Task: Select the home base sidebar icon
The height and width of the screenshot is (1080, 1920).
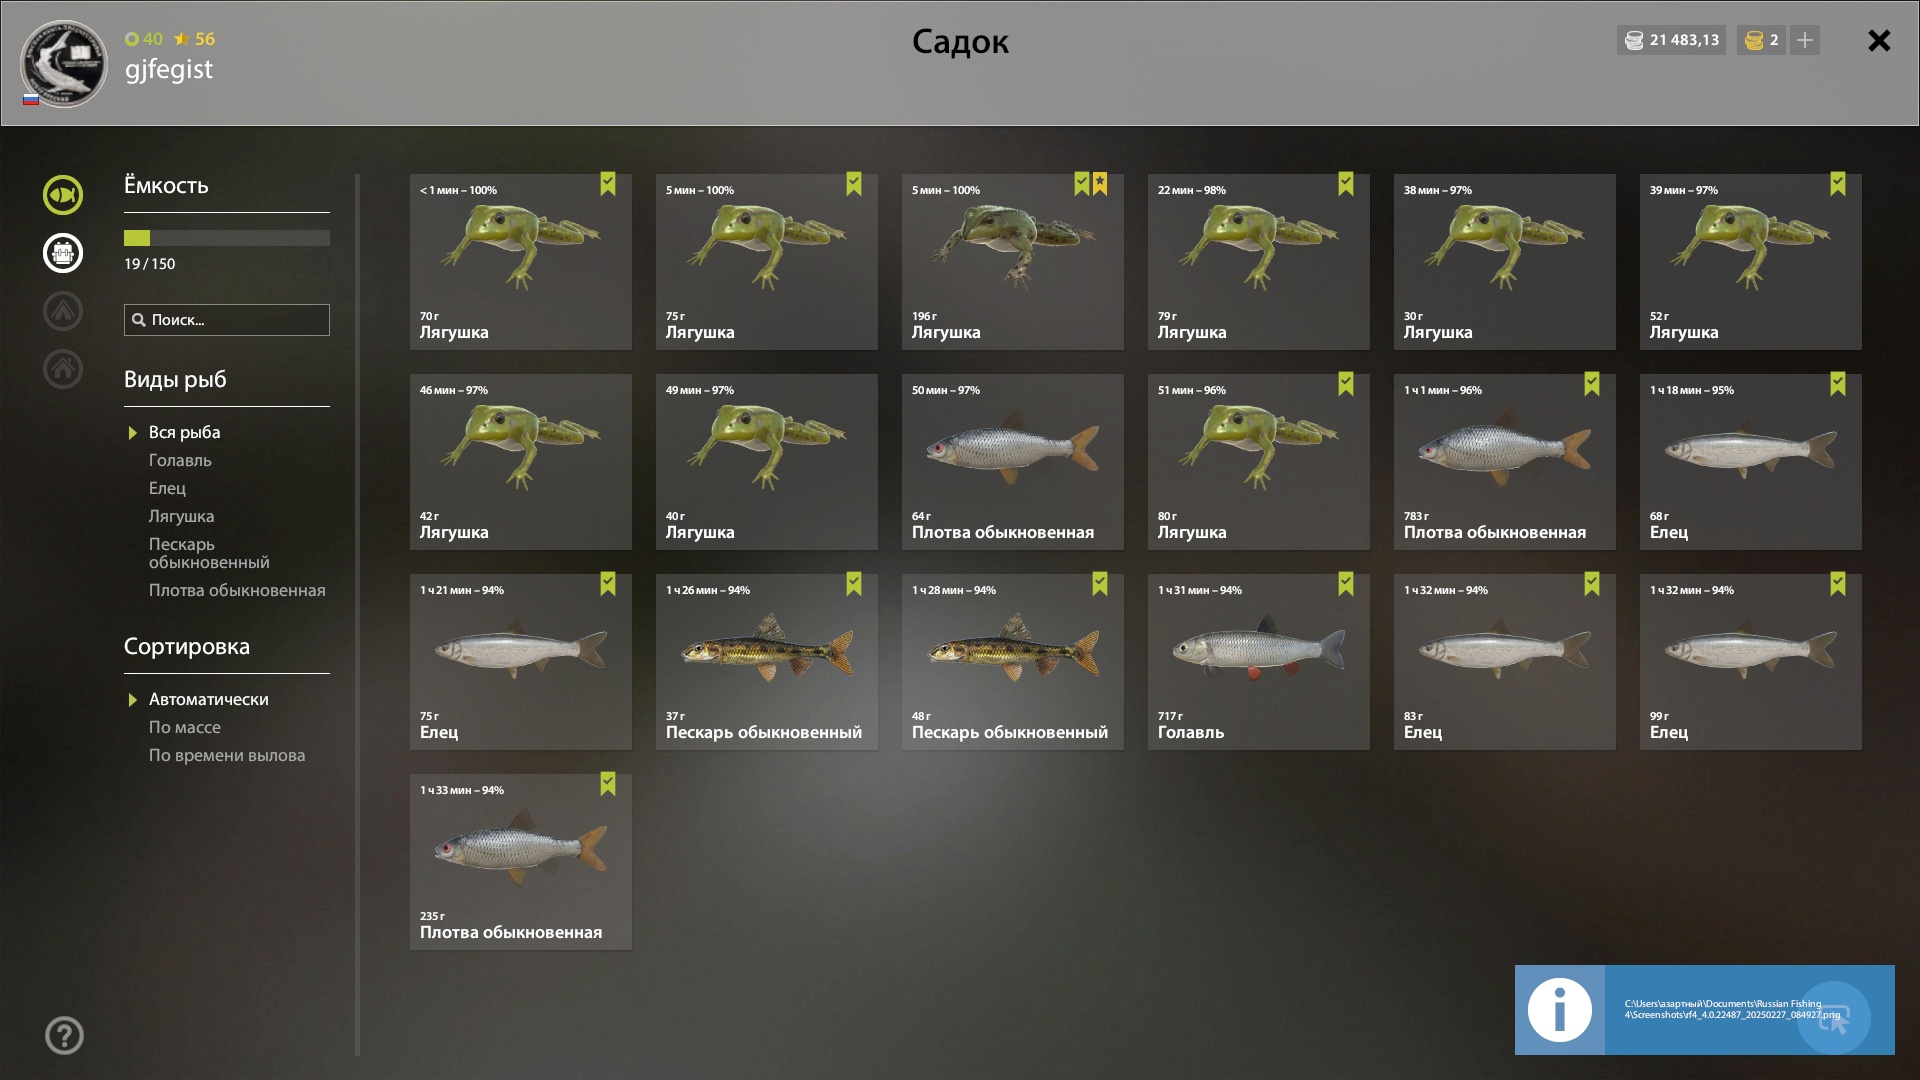Action: pyautogui.click(x=62, y=369)
